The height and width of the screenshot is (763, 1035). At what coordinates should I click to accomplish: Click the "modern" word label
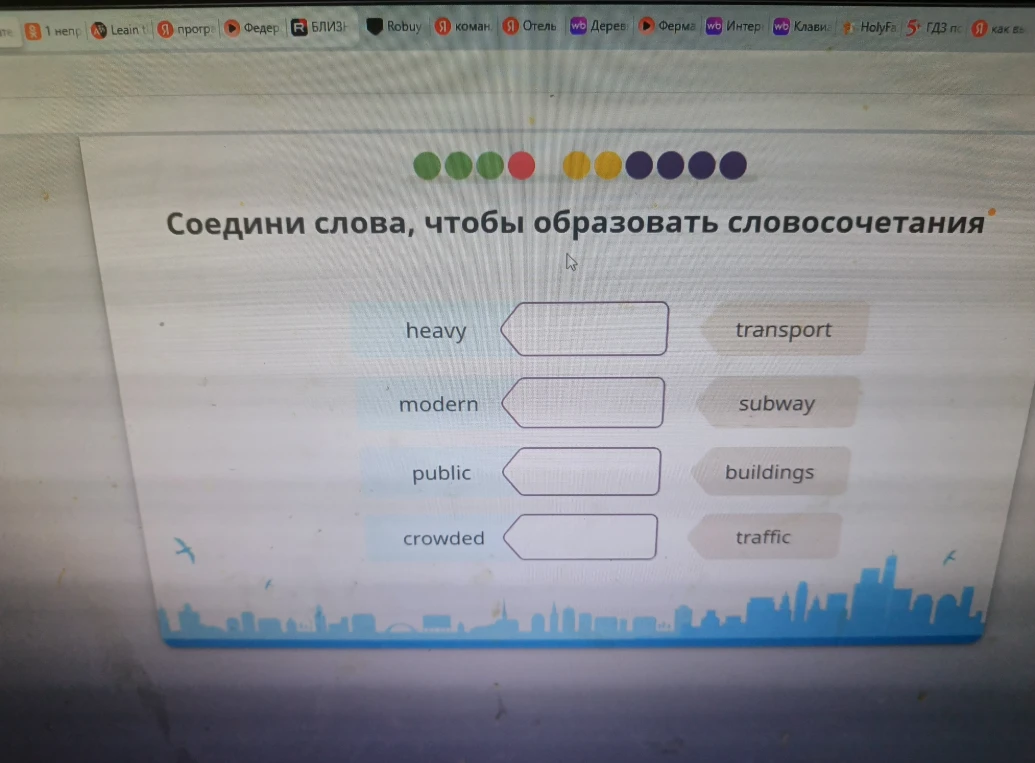[x=439, y=404]
